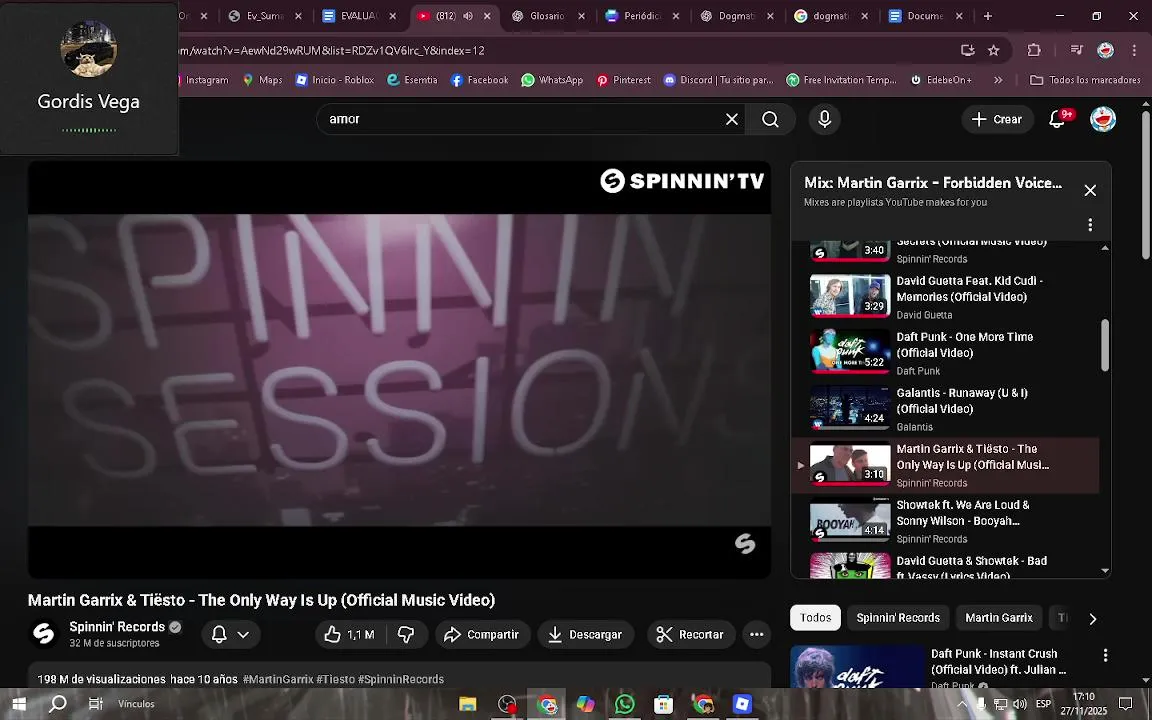Select the Spinnin' Records filter chip

pos(898,618)
